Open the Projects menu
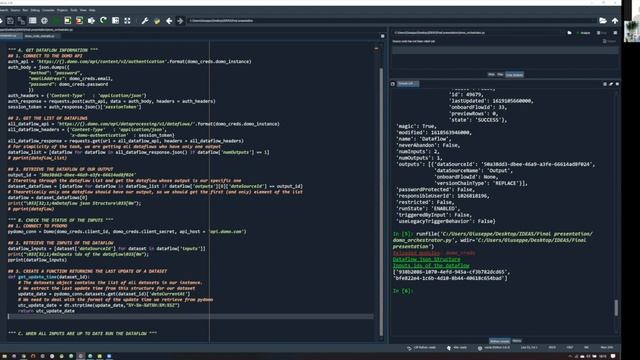This screenshot has height=360, width=640. tap(62, 10)
